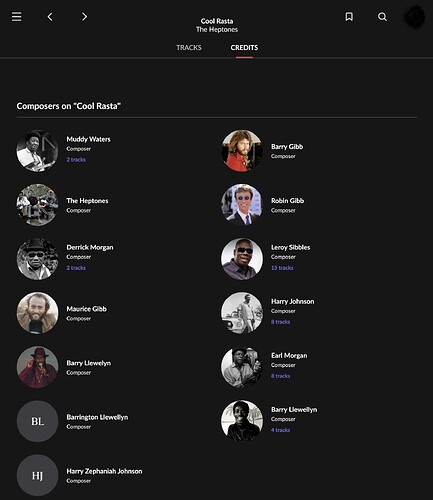Open Muddy Waters' 2 tracks link
Screen dimensions: 433x500
[x=76, y=160]
